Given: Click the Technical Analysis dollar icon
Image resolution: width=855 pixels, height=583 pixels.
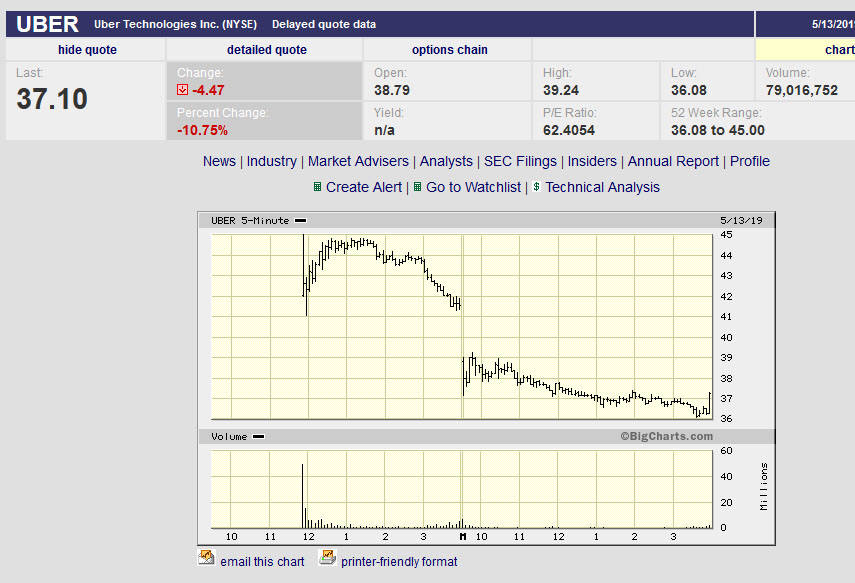Looking at the screenshot, I should coord(537,187).
